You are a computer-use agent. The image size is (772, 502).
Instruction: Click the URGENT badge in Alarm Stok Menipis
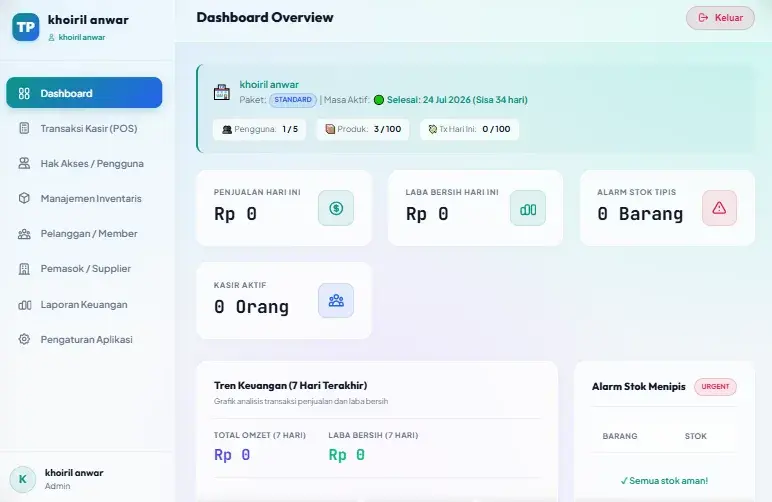click(715, 387)
